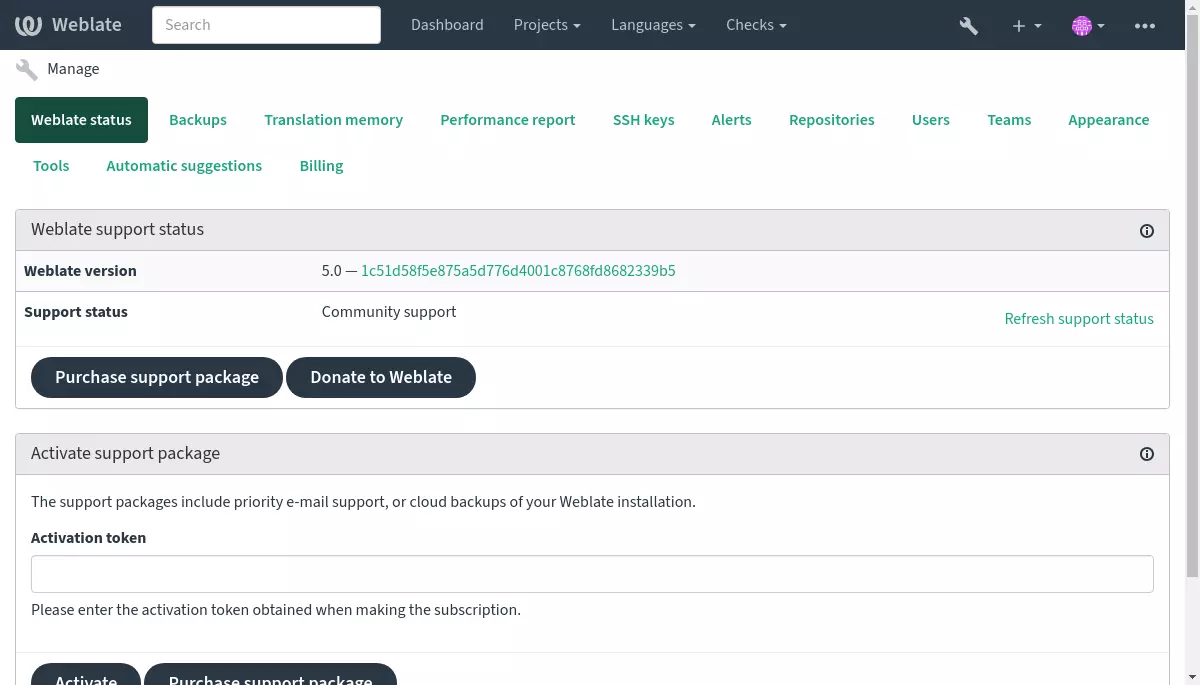
Task: Focus the Search box
Action: pos(266,25)
